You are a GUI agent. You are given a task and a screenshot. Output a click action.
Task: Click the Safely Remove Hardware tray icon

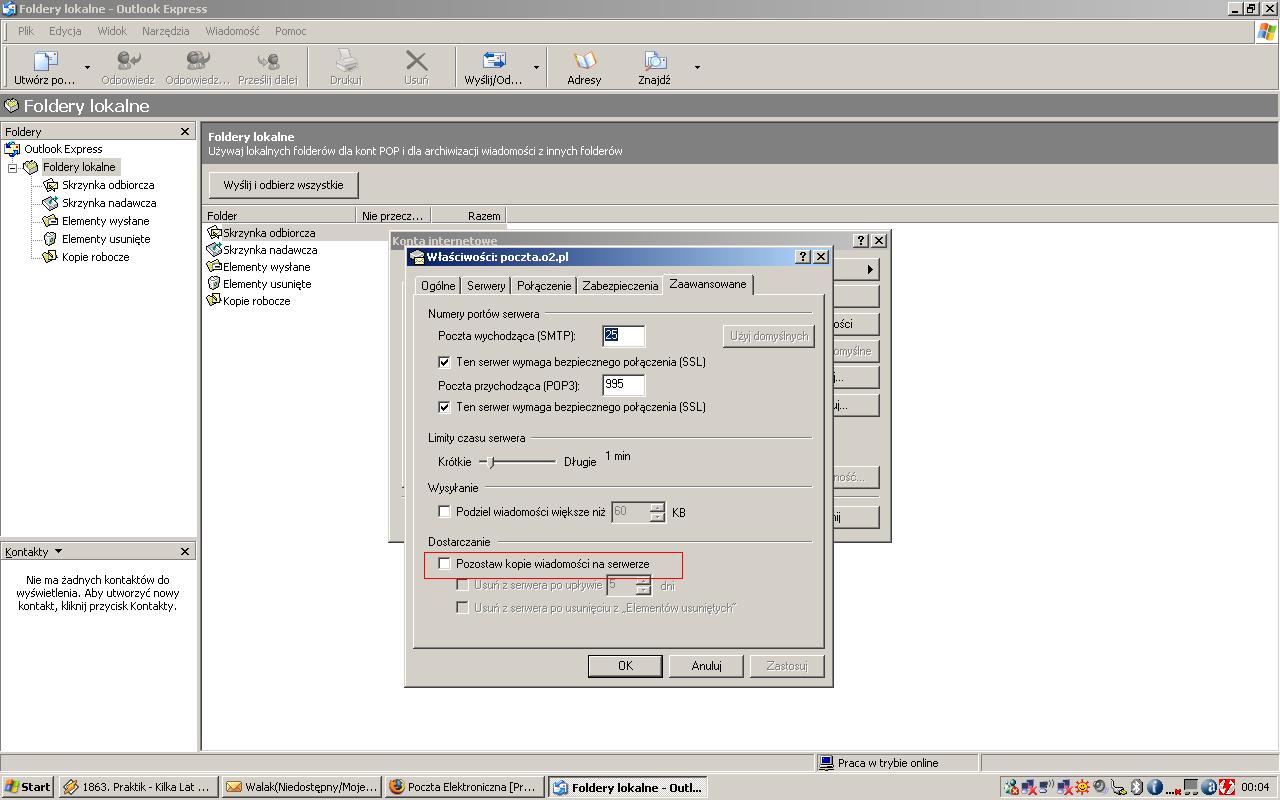coord(1119,787)
